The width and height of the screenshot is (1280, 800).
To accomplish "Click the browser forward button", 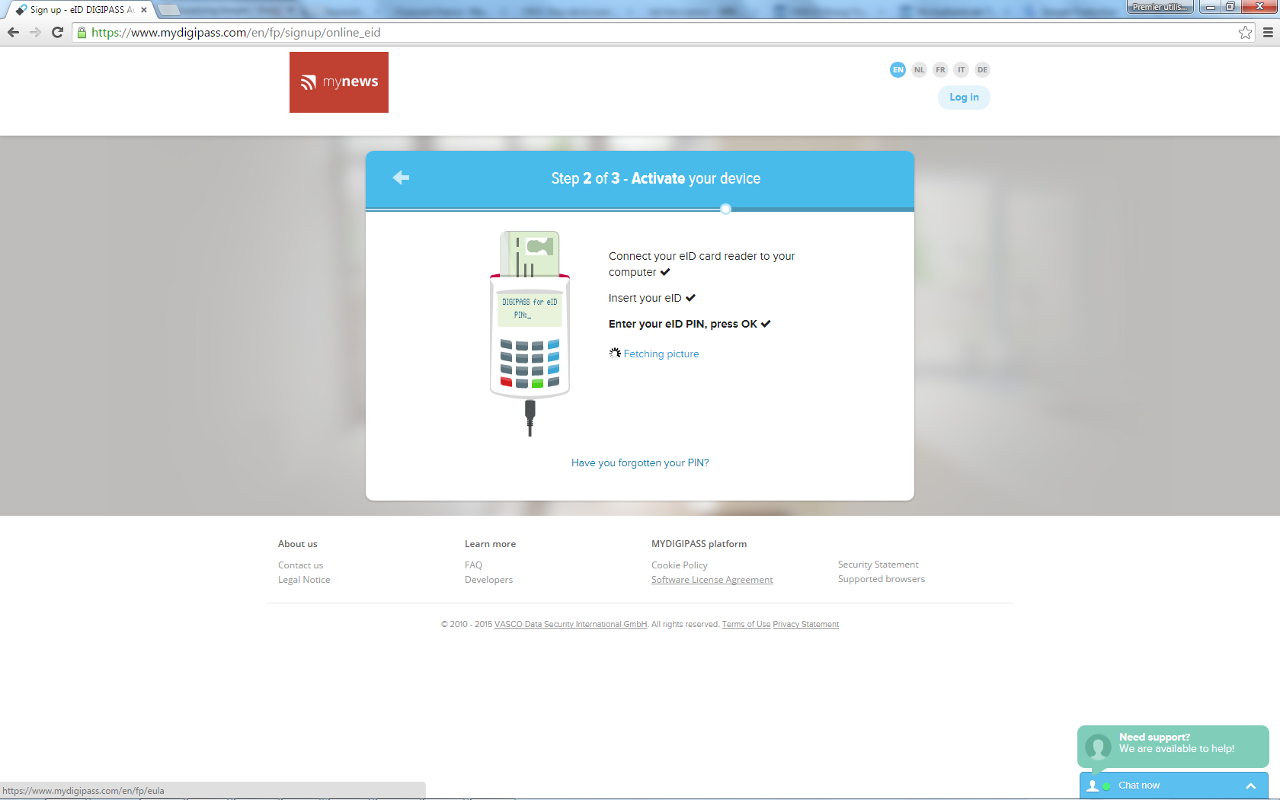I will coord(35,32).
